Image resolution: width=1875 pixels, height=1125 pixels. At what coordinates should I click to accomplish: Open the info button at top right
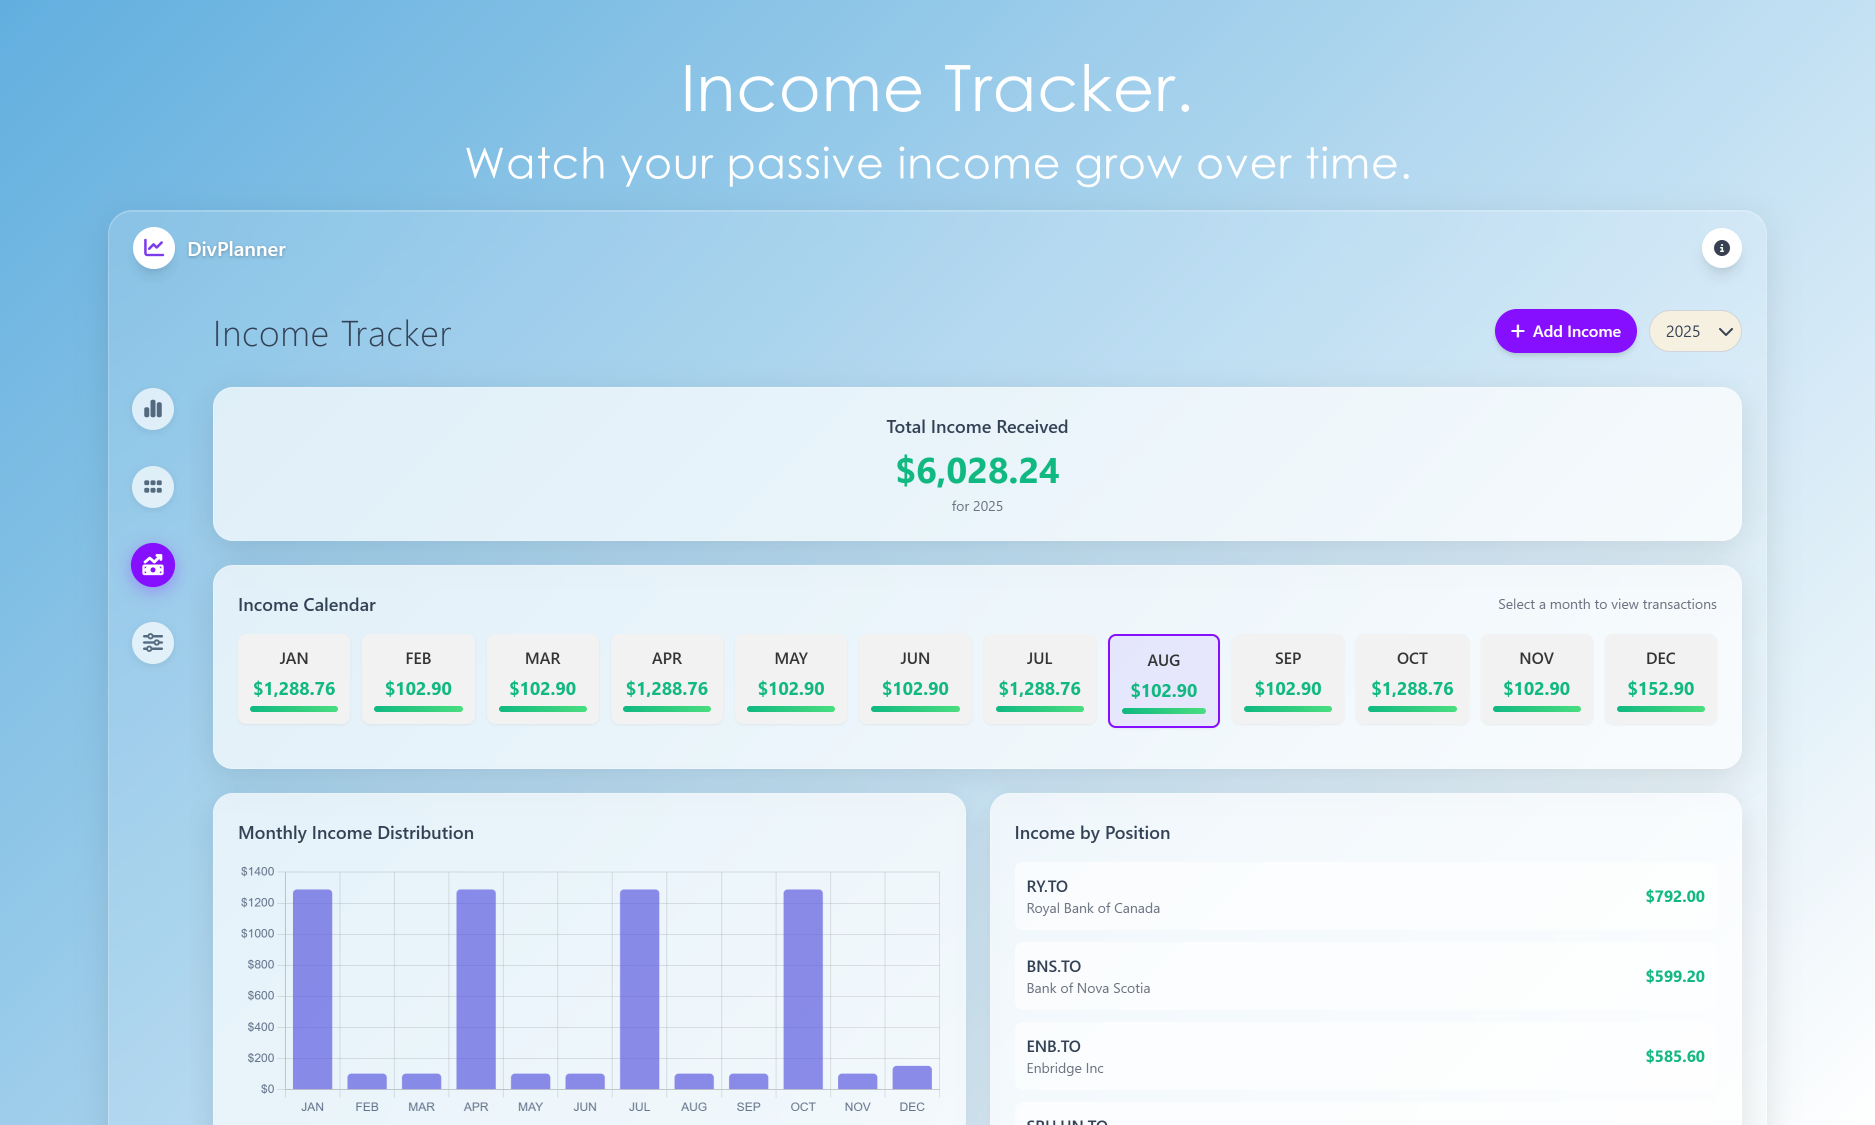[x=1721, y=248]
